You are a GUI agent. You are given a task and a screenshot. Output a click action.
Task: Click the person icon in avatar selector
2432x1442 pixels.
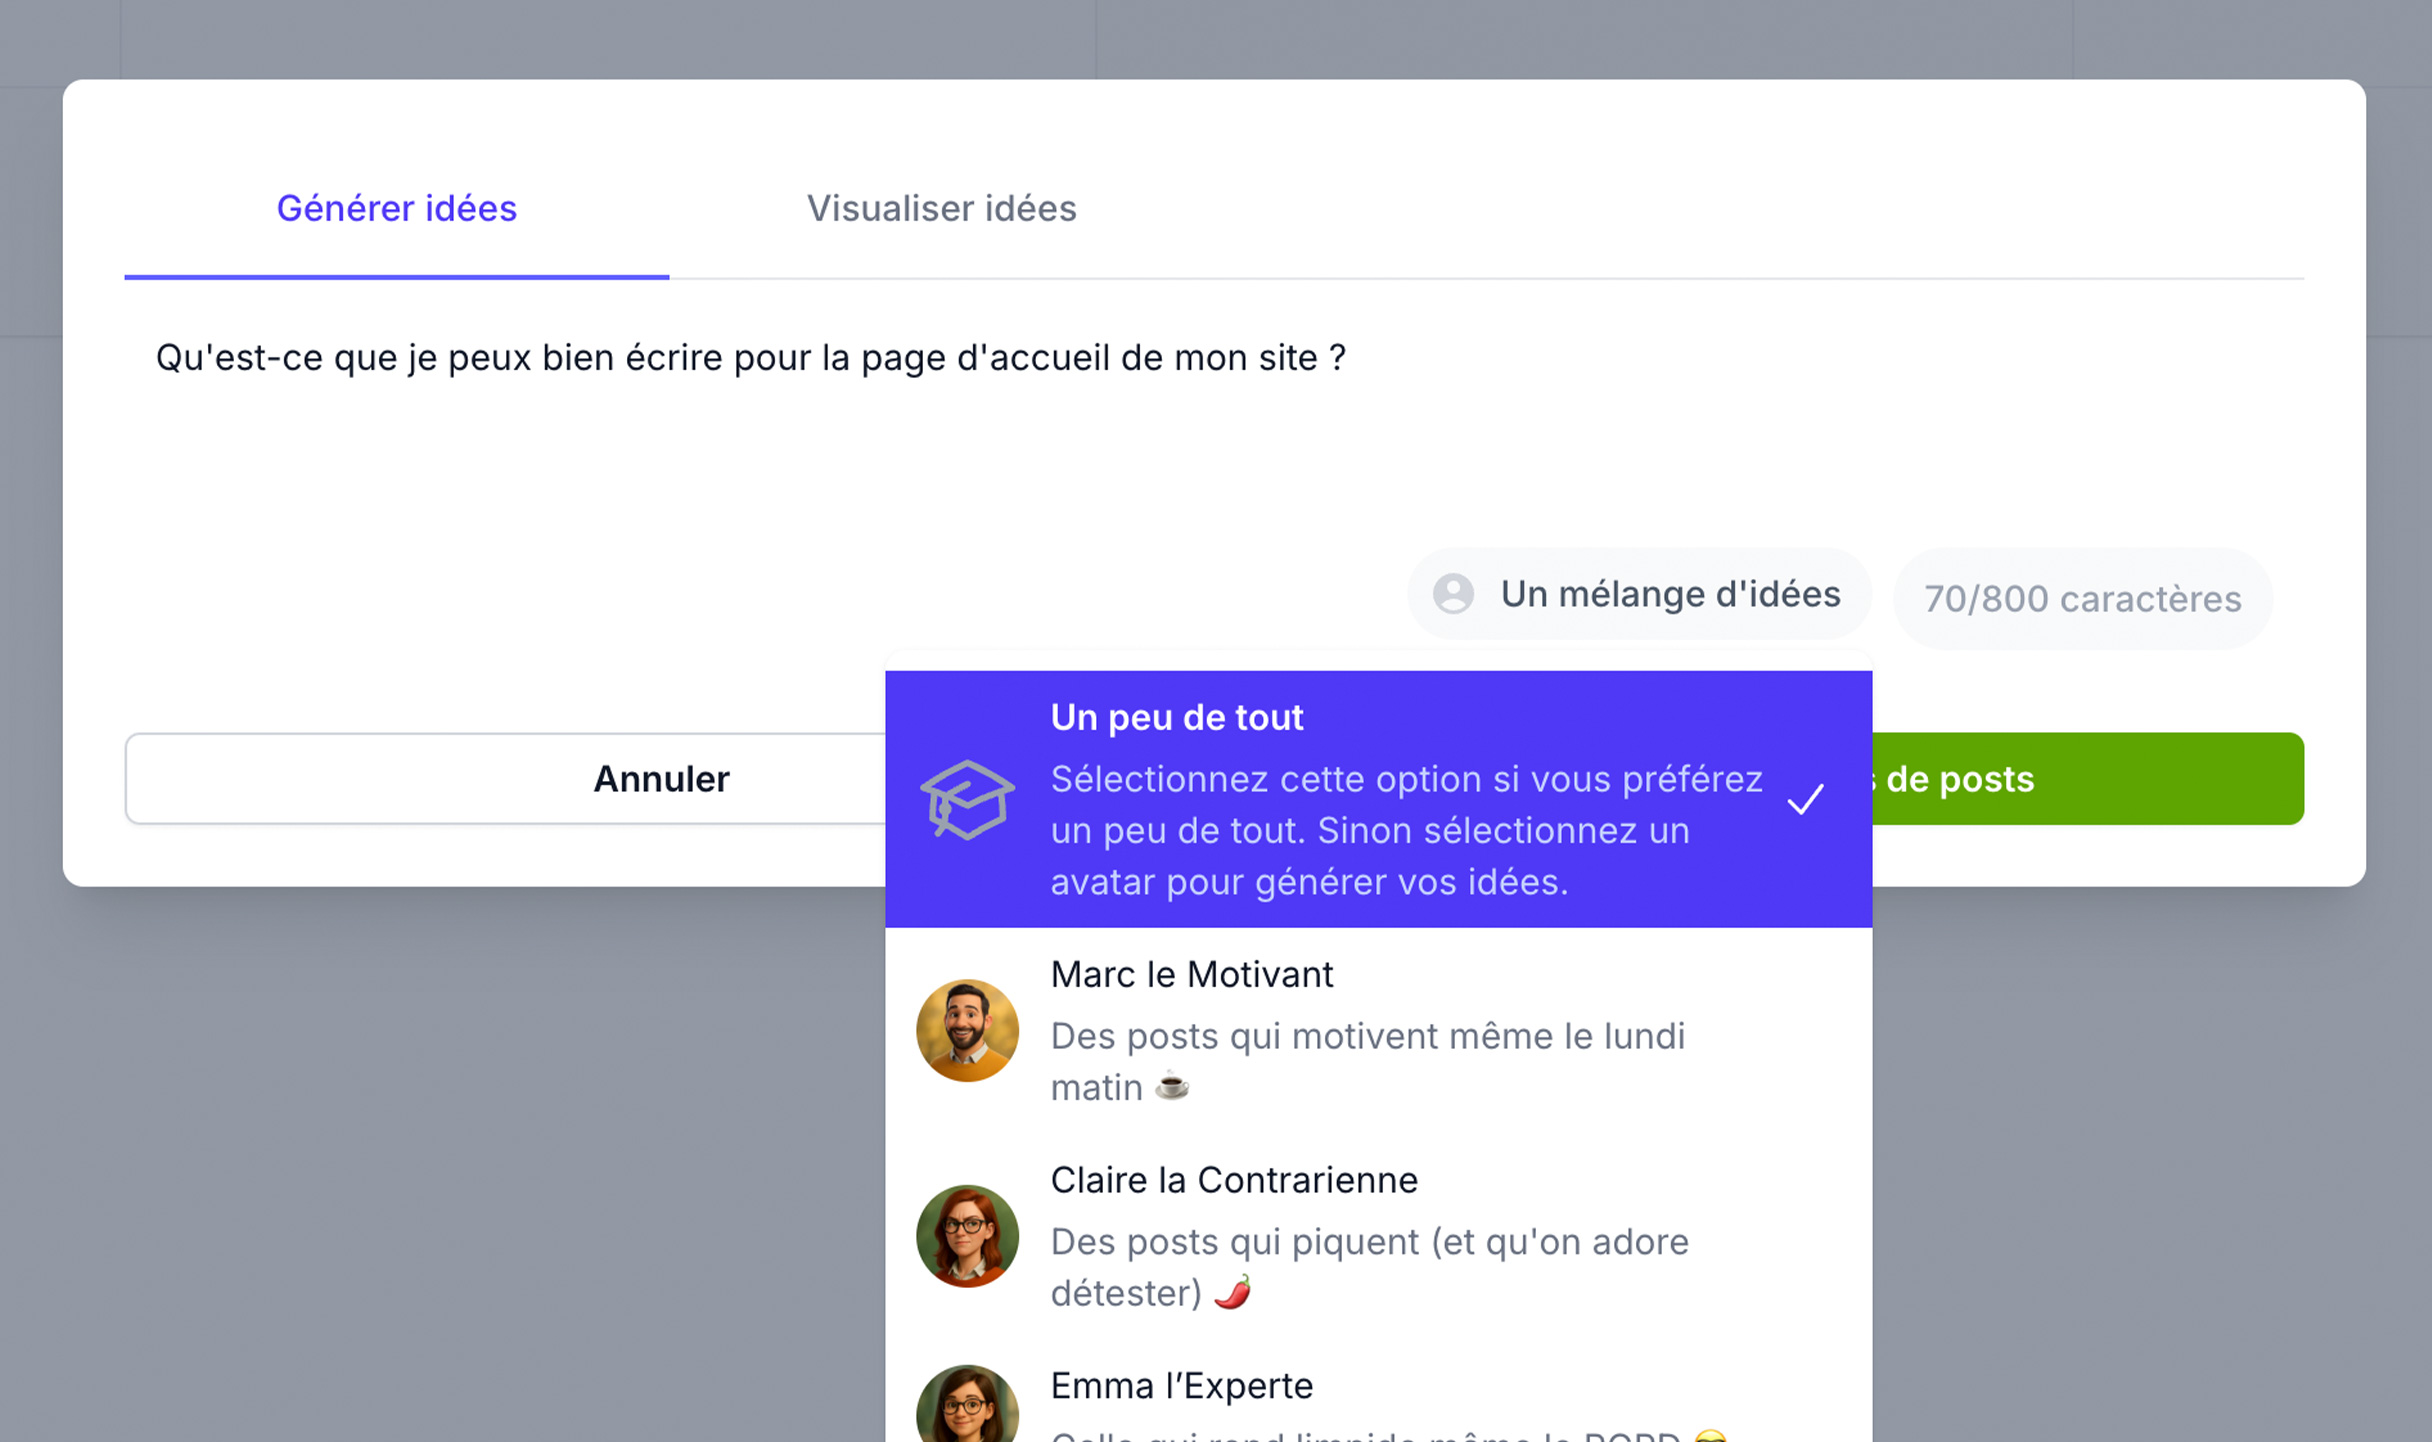click(1453, 594)
